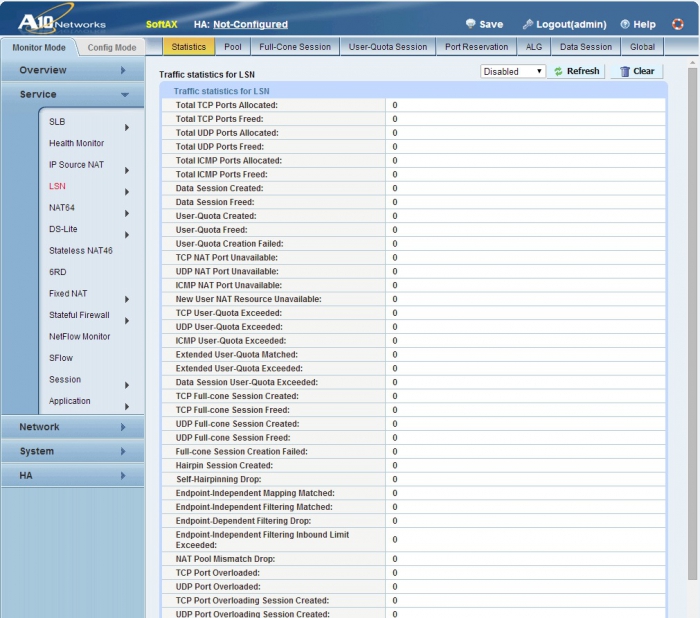The height and width of the screenshot is (618, 700).
Task: Click the A10 Networks logo
Action: tap(62, 21)
